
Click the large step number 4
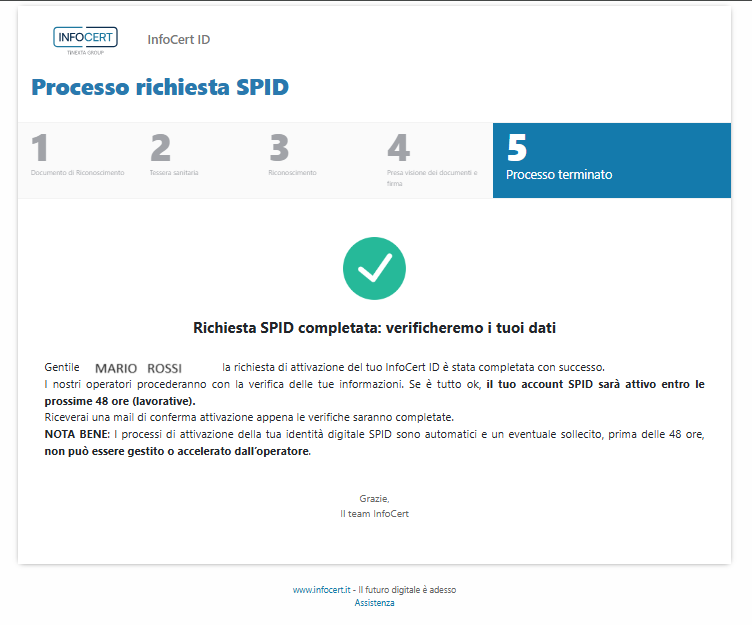pyautogui.click(x=398, y=148)
